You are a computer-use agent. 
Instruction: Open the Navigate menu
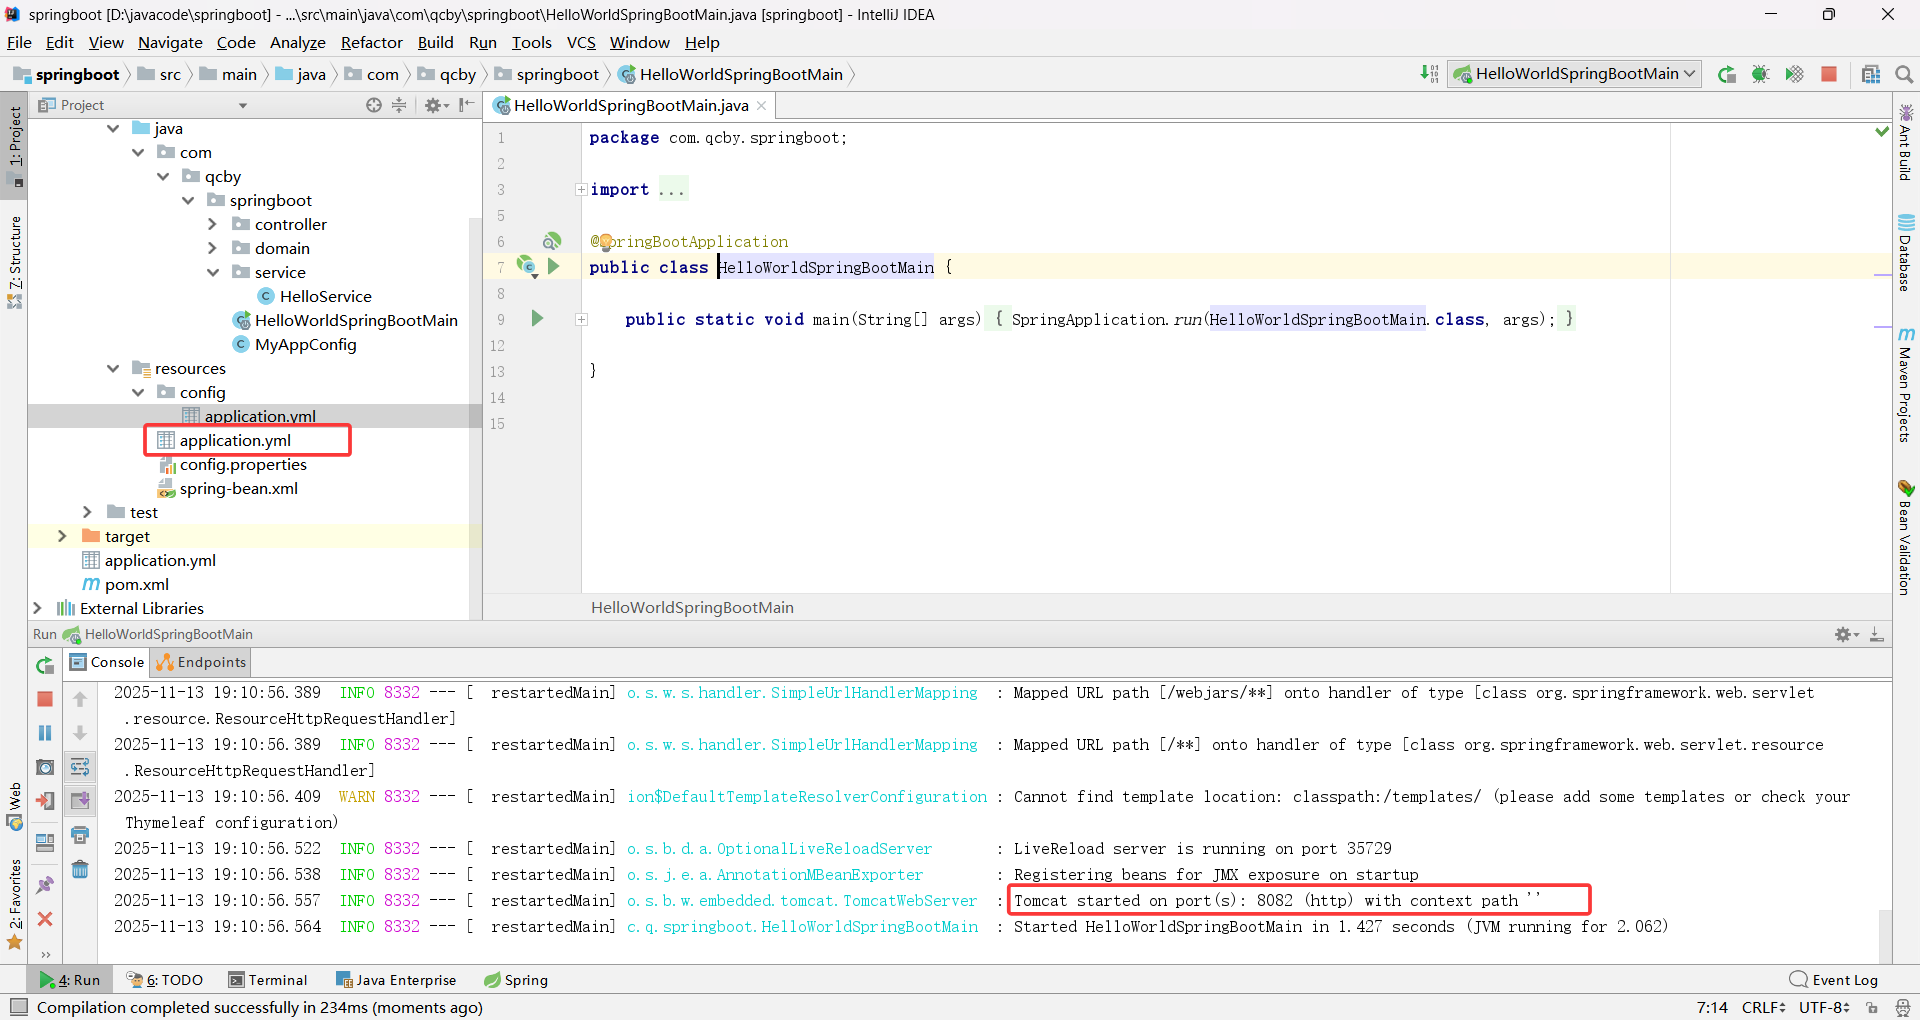[170, 42]
